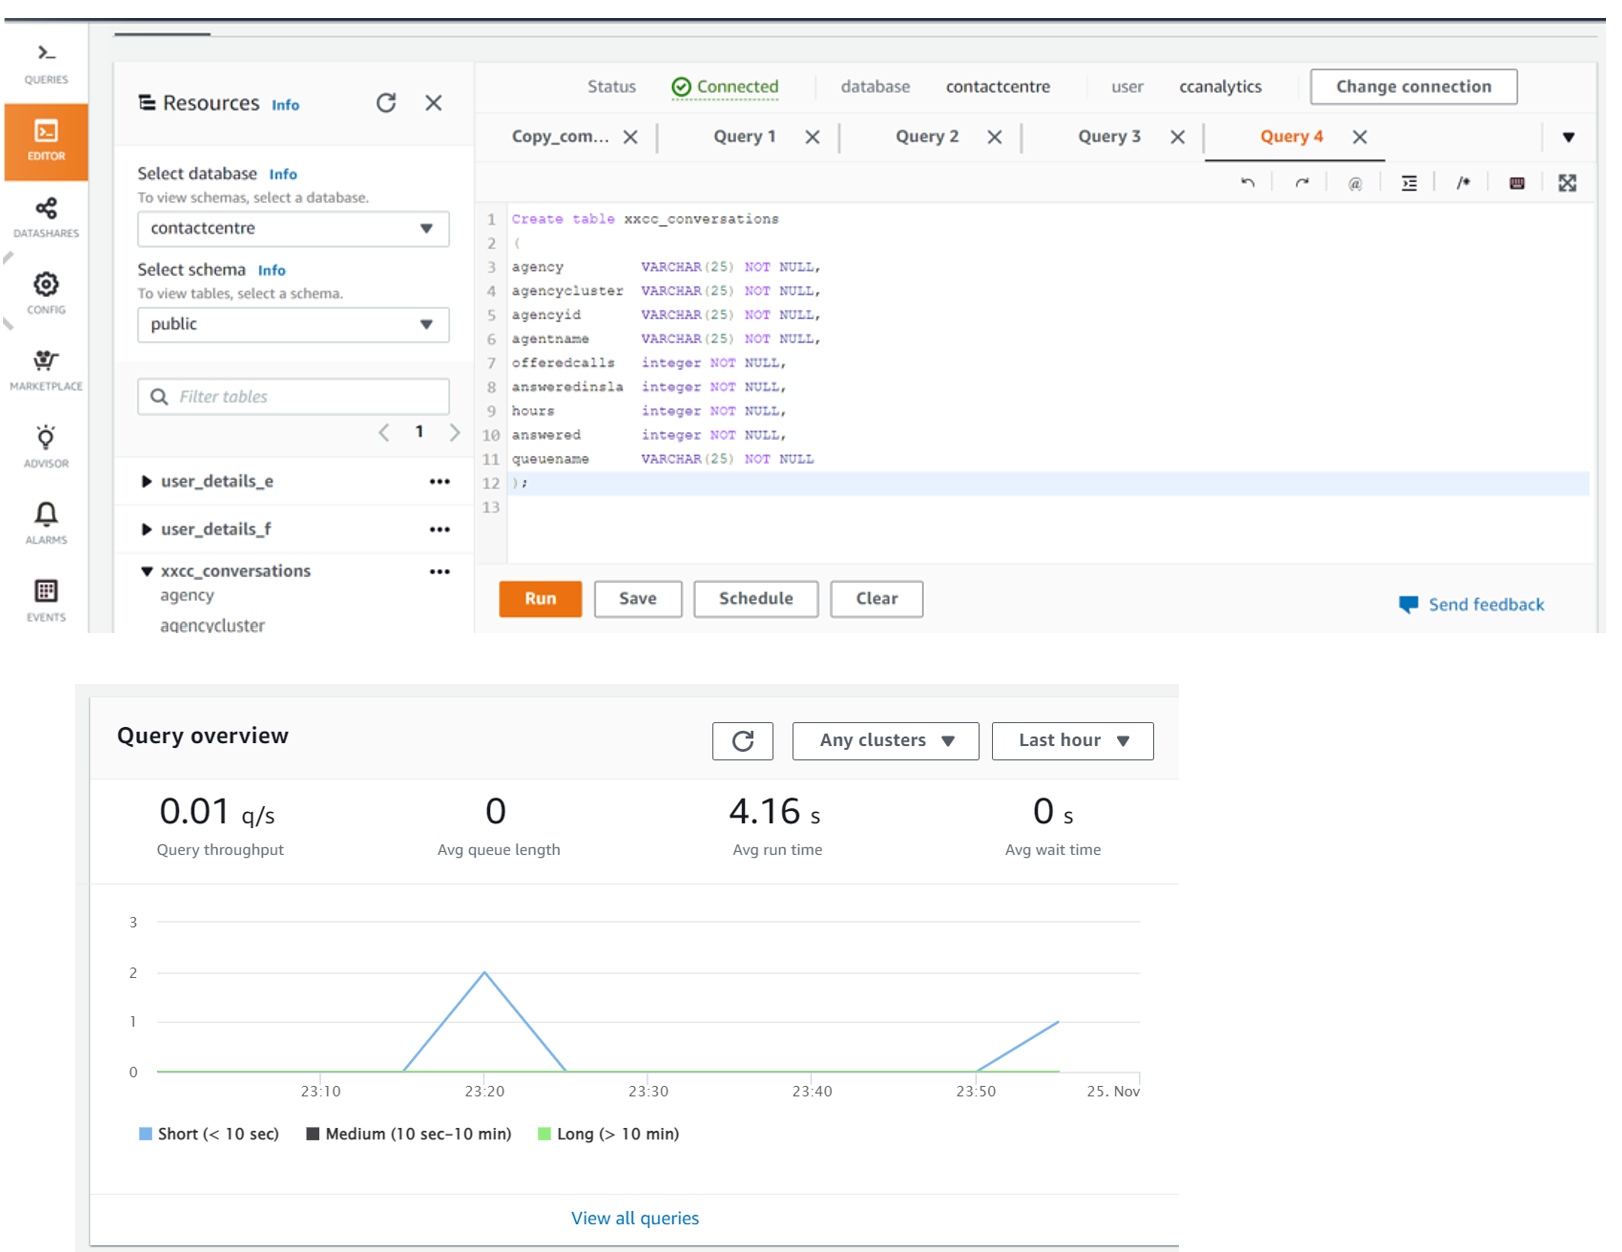Open the Last hour time range dropdown
1622x1252 pixels.
click(1072, 741)
